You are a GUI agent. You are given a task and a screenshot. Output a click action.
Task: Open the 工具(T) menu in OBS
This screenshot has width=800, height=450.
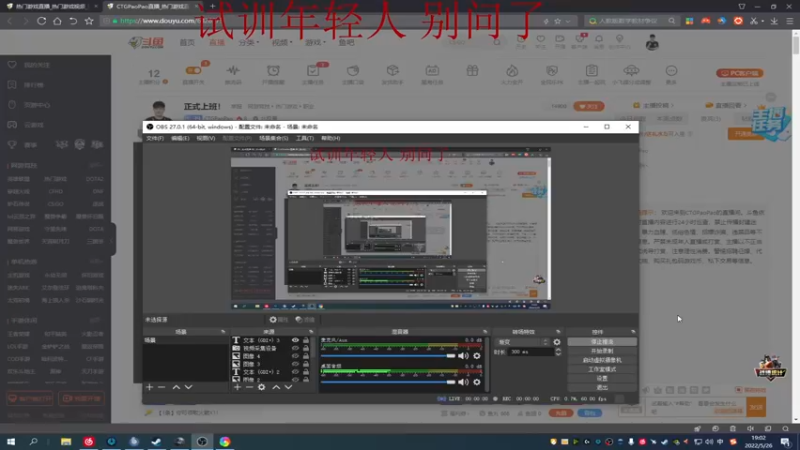[305, 138]
